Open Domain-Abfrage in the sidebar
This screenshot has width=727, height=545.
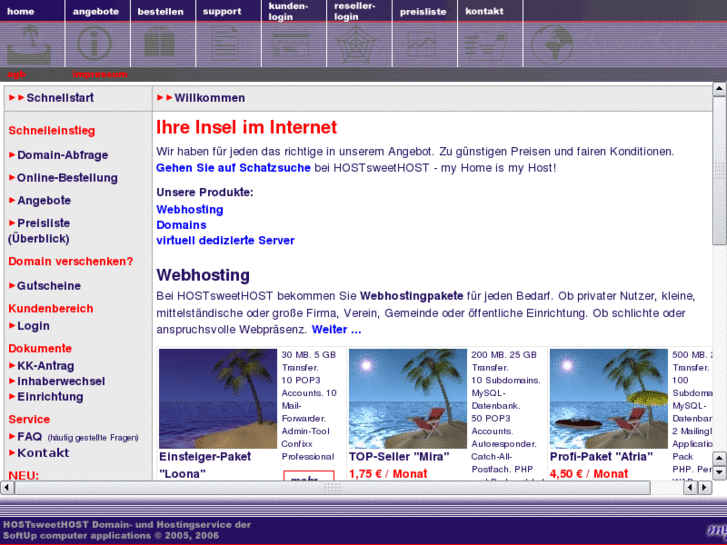click(x=63, y=155)
